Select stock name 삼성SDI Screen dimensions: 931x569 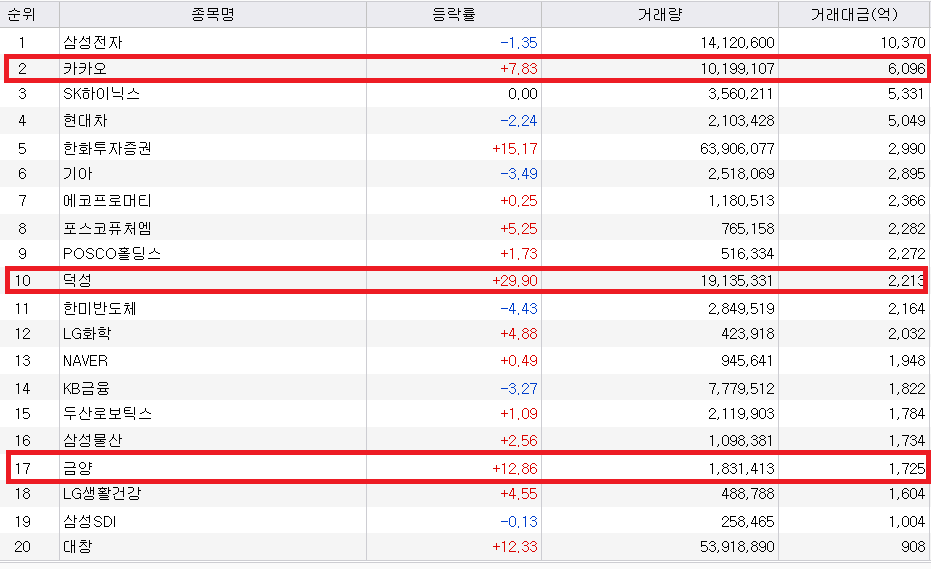pyautogui.click(x=90, y=521)
